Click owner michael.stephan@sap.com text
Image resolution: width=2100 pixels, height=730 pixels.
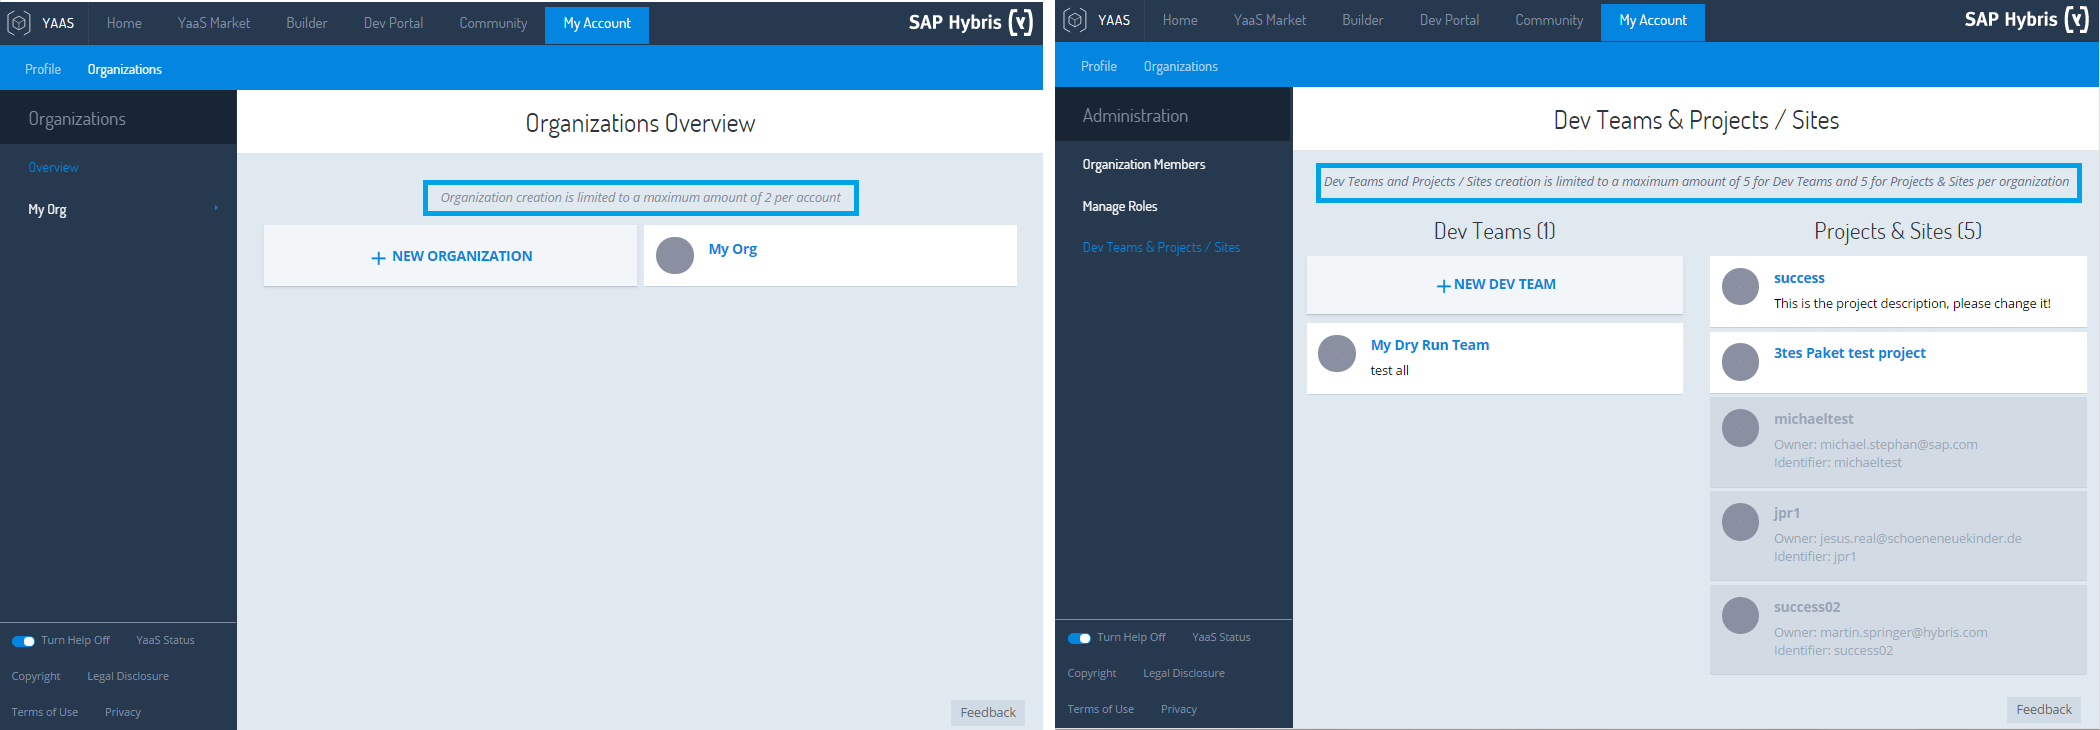[1876, 444]
